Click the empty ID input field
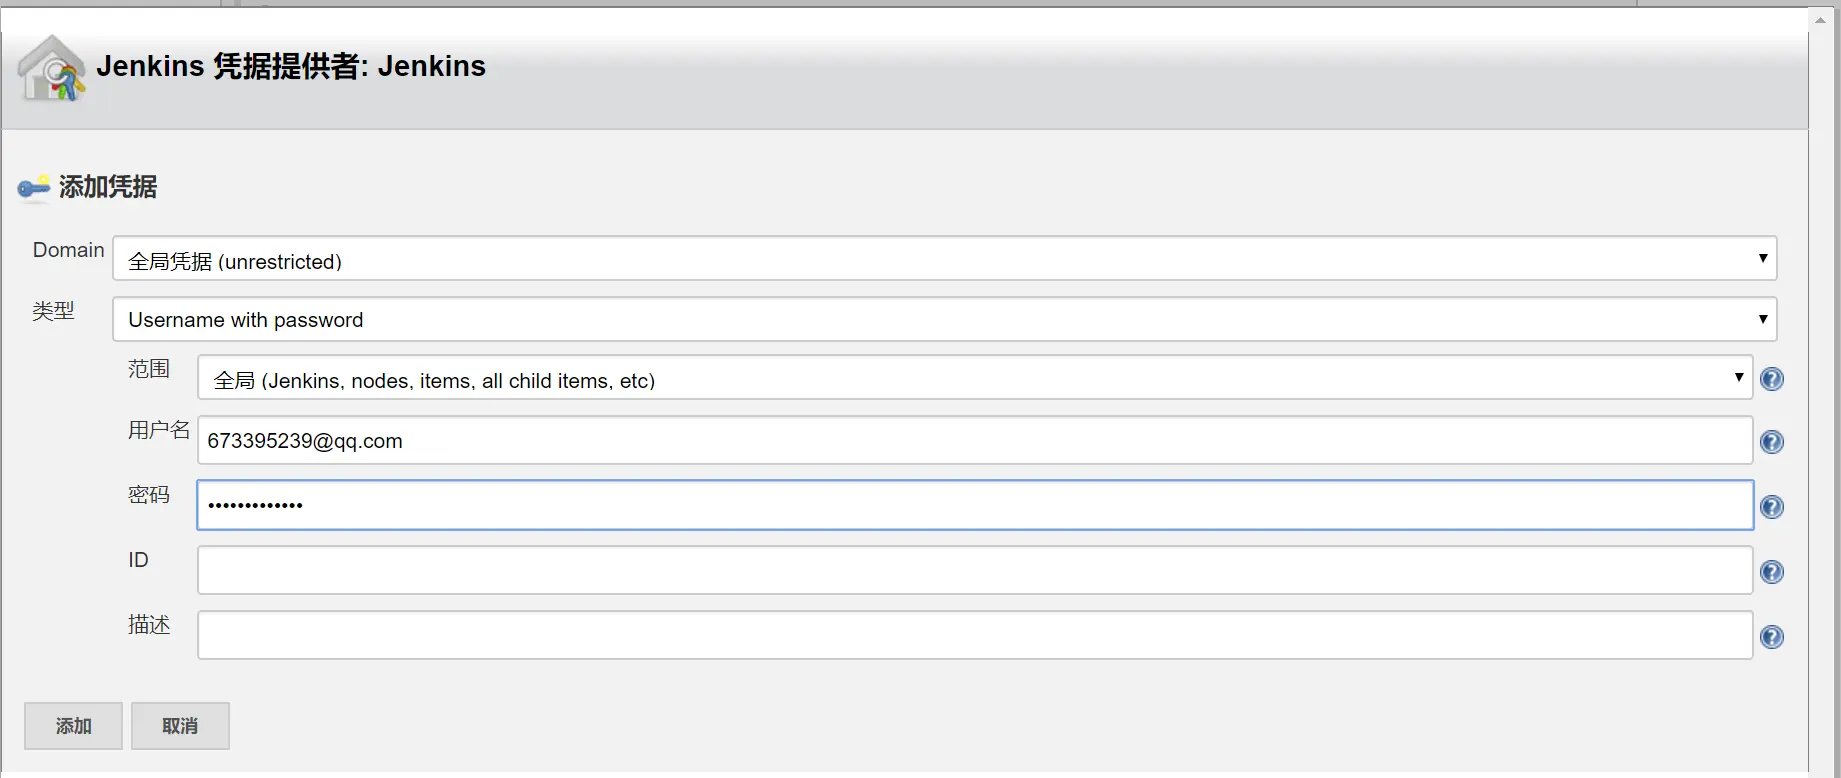 coord(974,570)
